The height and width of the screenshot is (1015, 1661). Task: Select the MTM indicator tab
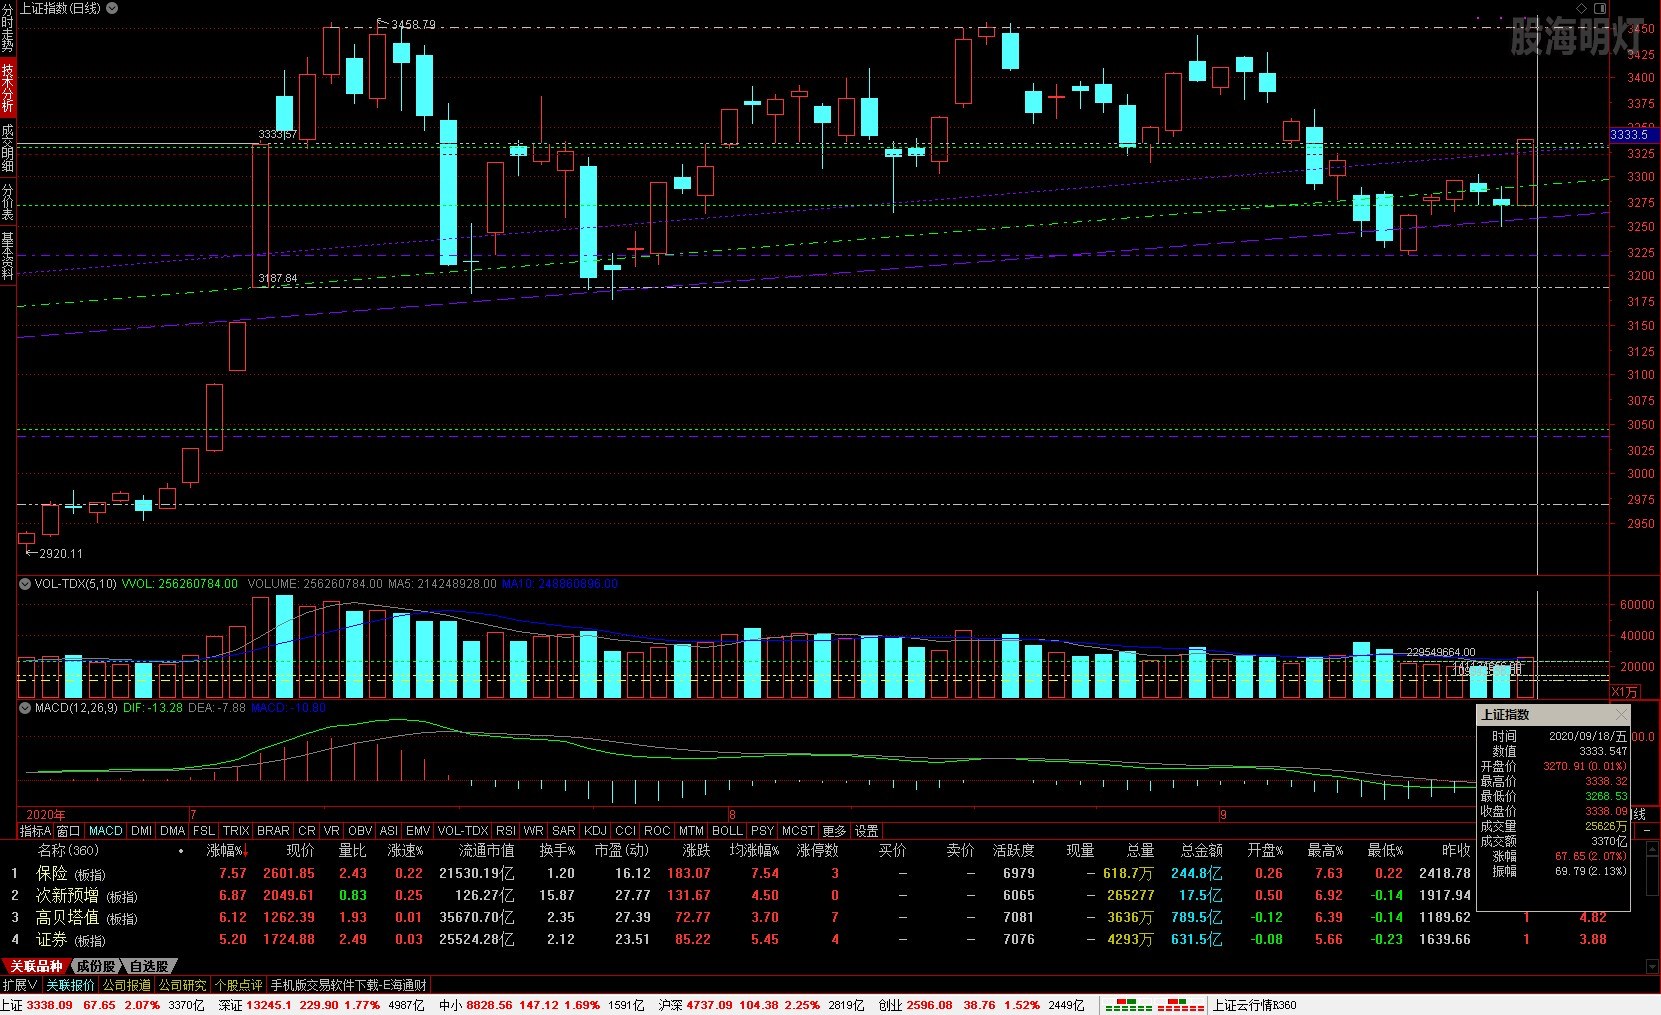[691, 831]
